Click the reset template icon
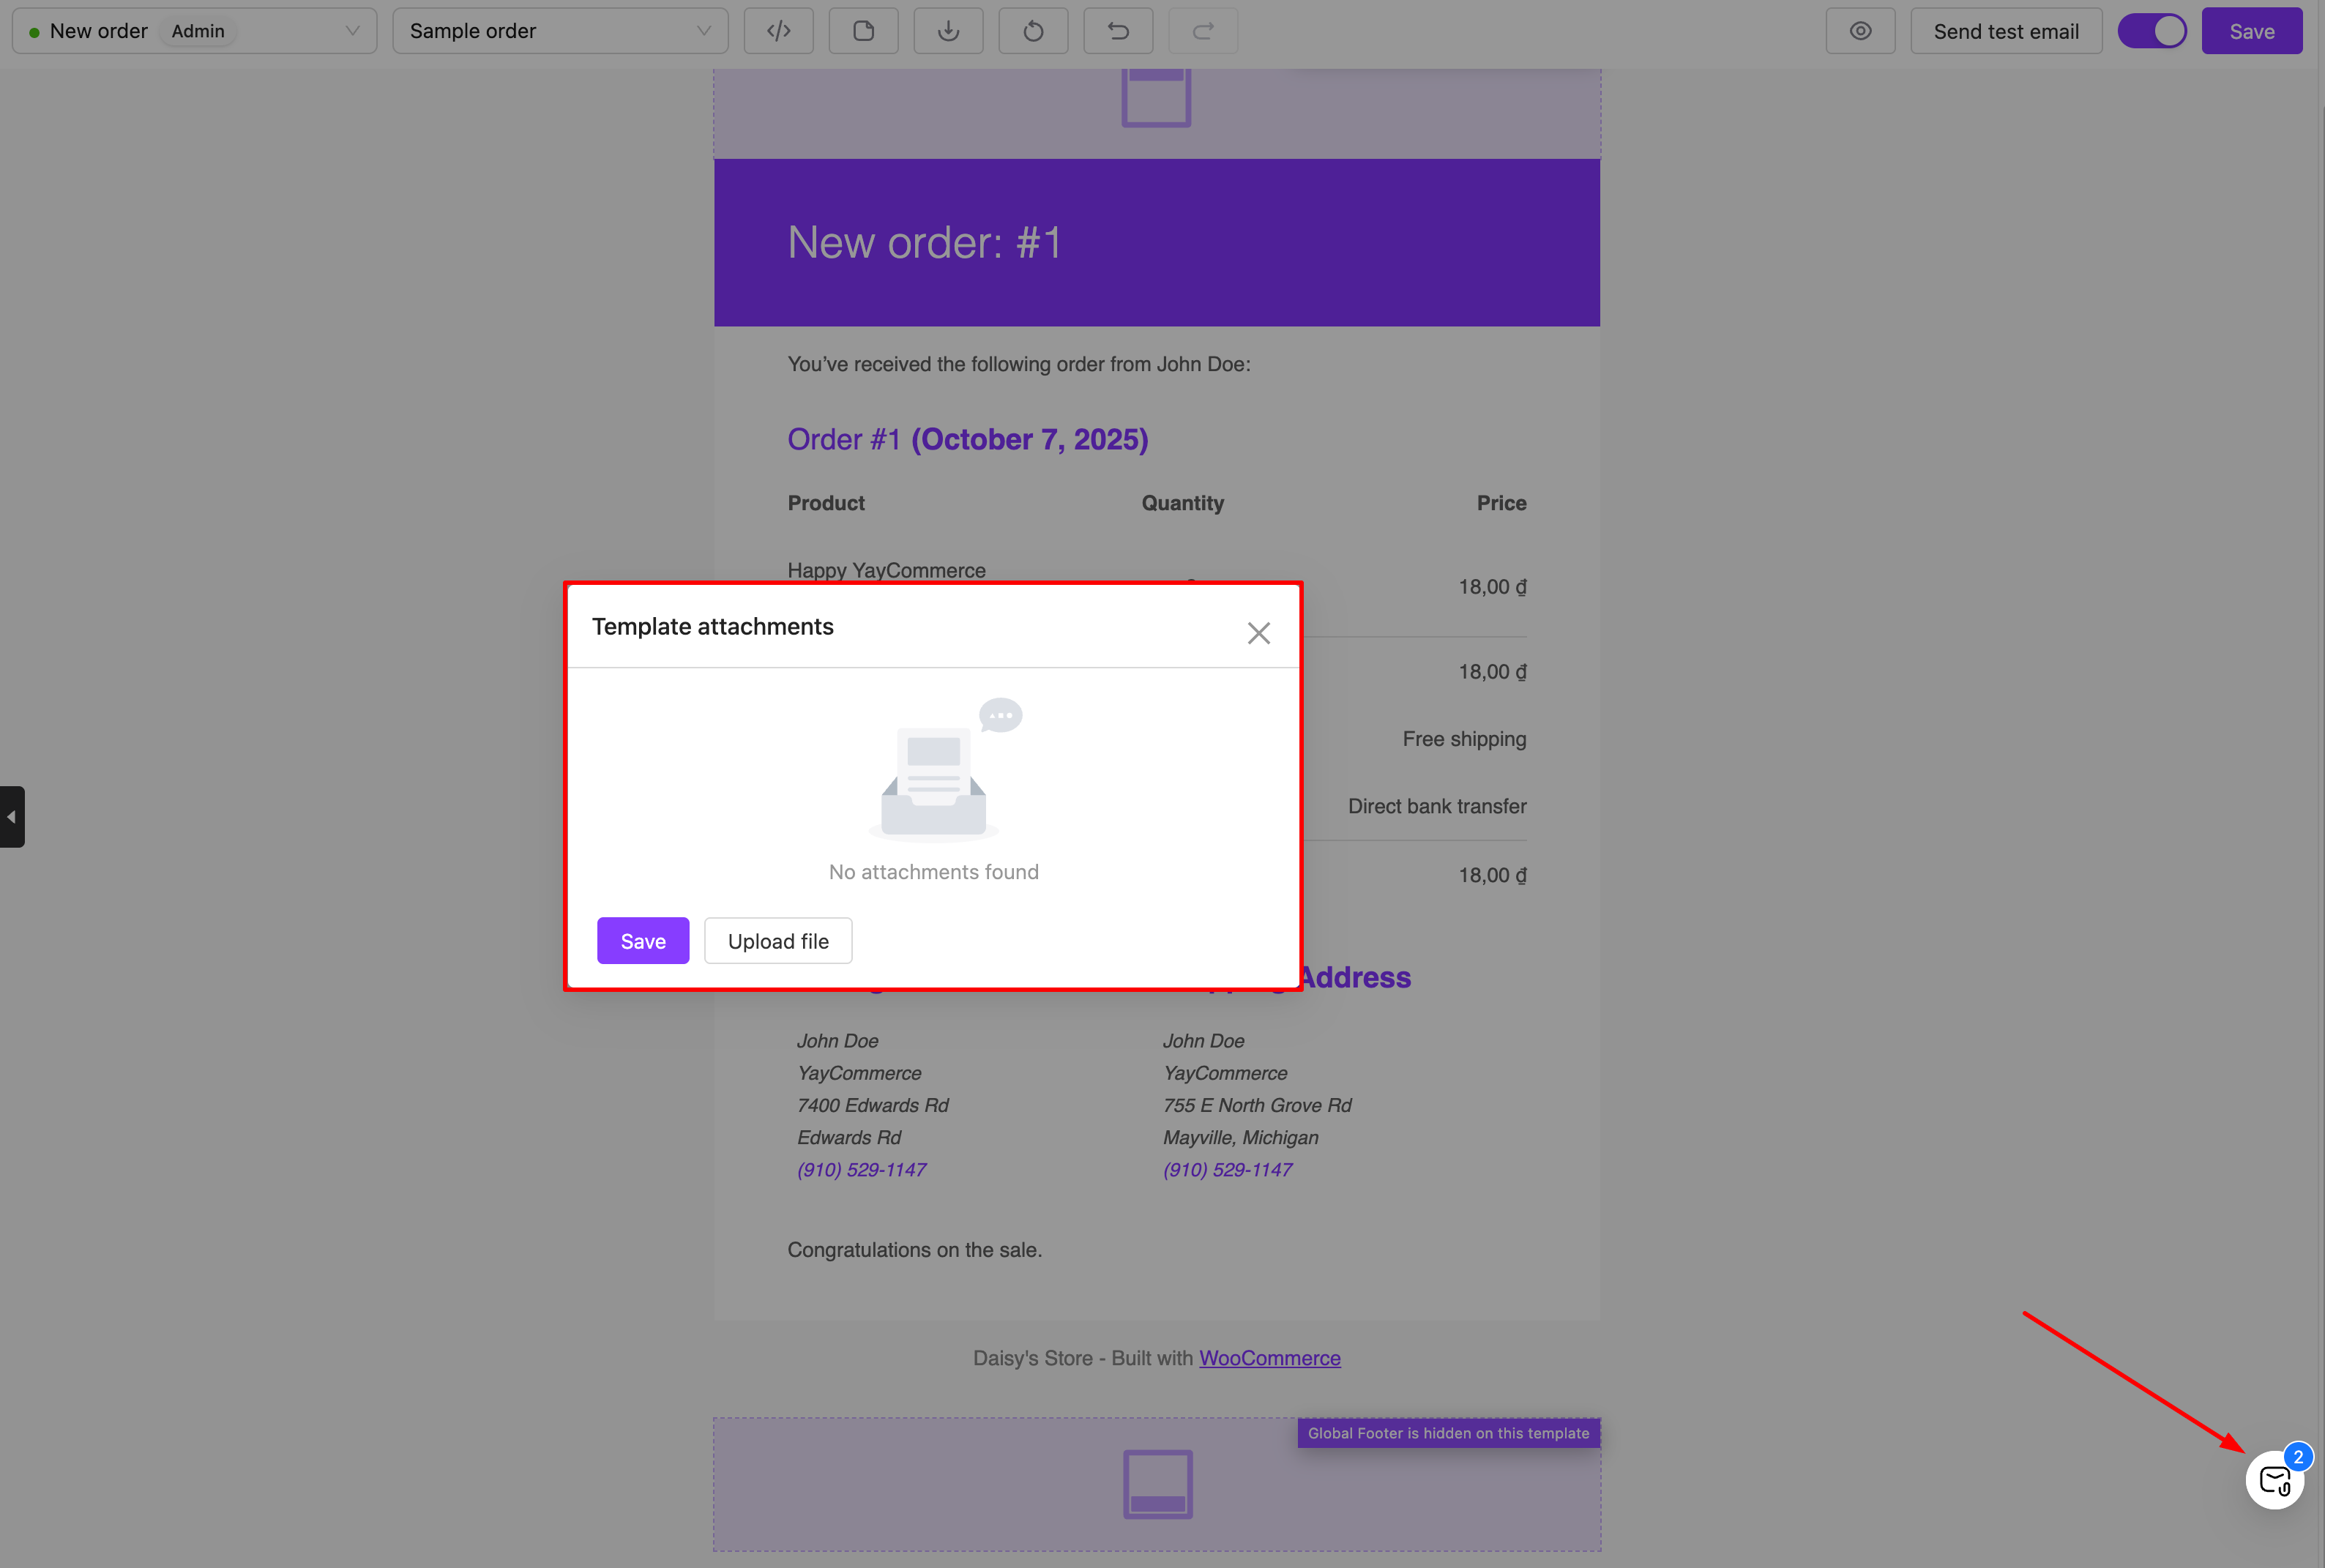This screenshot has width=2325, height=1568. [1033, 31]
